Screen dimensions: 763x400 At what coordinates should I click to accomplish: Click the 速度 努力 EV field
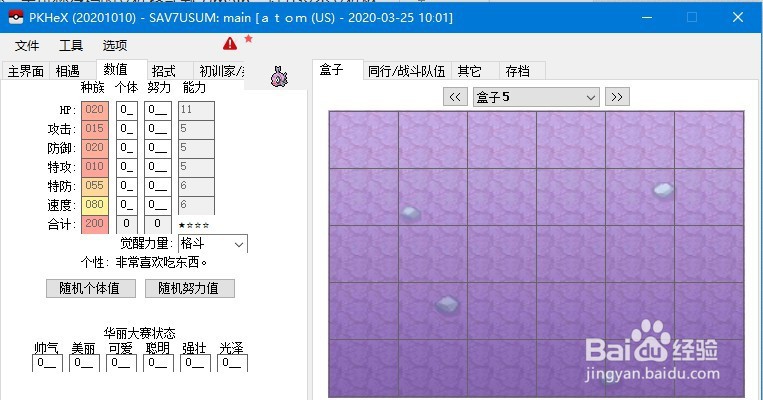pyautogui.click(x=158, y=205)
